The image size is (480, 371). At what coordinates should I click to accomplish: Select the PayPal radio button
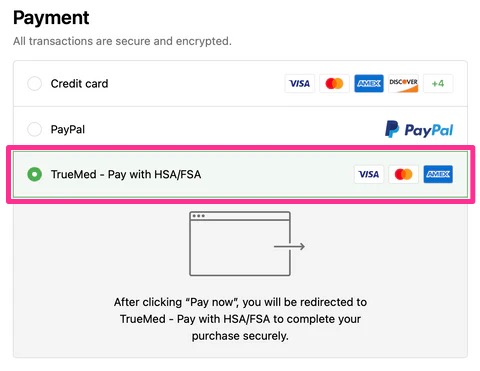point(34,129)
